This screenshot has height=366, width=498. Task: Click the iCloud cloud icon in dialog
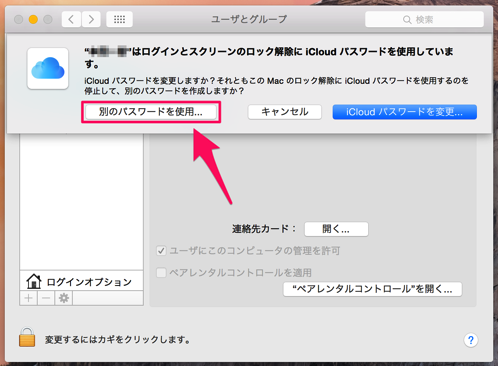(x=48, y=68)
